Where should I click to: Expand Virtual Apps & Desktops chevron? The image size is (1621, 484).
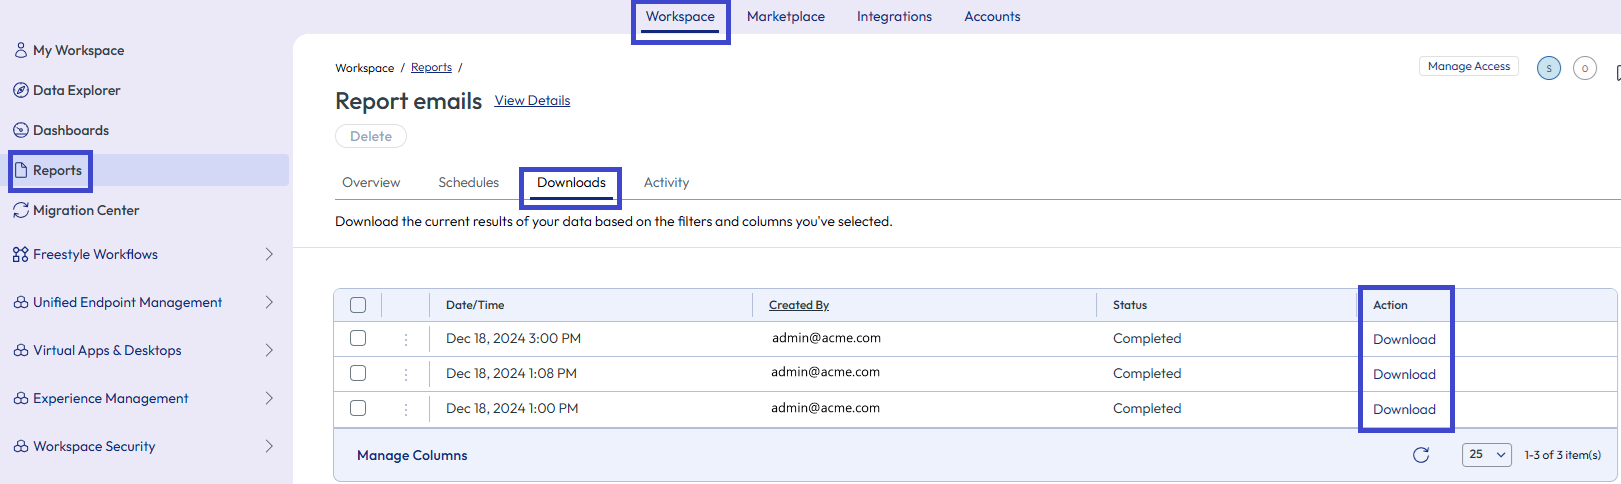point(269,350)
